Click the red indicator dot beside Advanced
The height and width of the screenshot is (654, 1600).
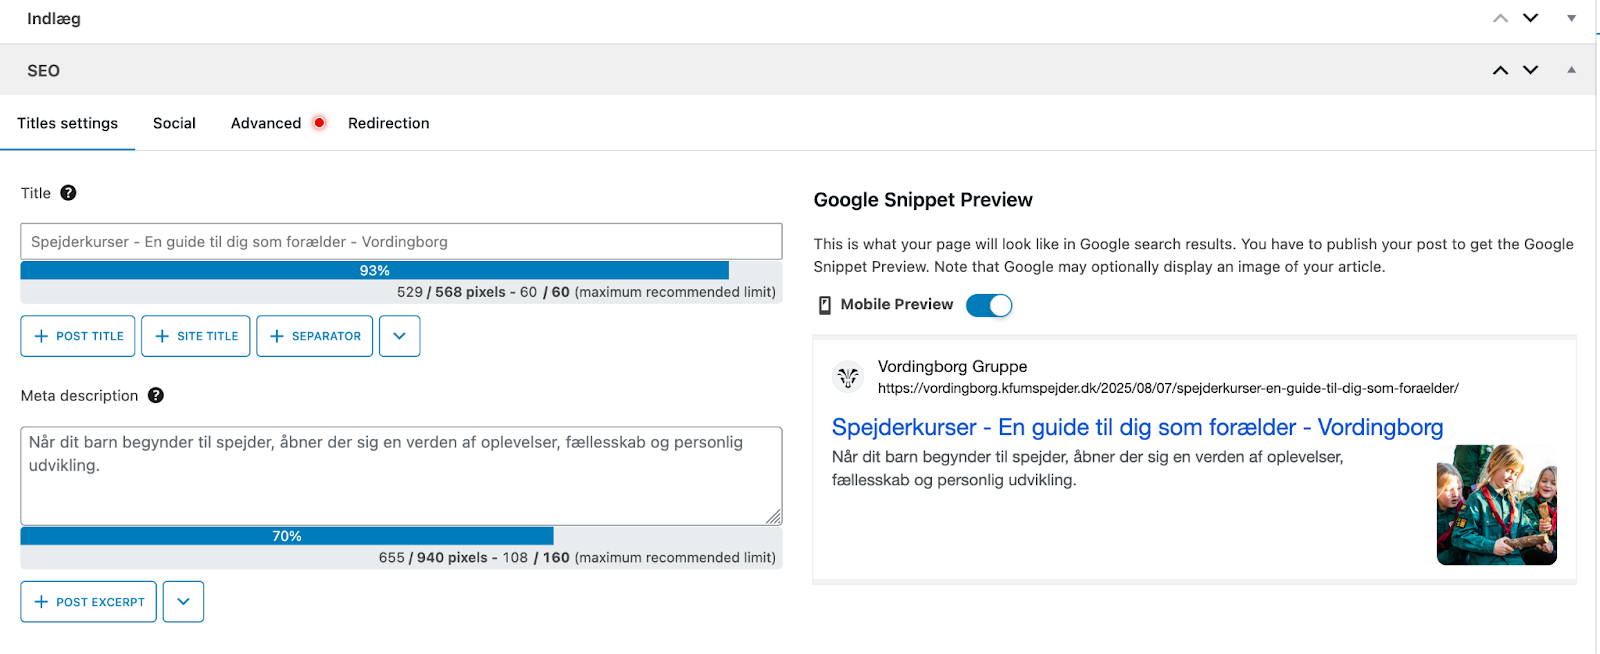pos(319,123)
